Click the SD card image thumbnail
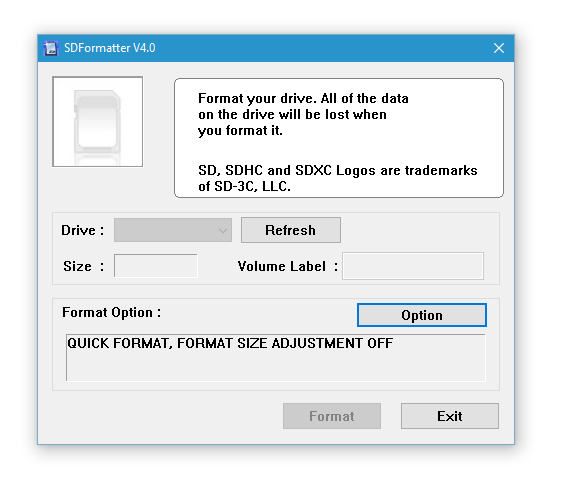562x489 pixels. pos(97,122)
